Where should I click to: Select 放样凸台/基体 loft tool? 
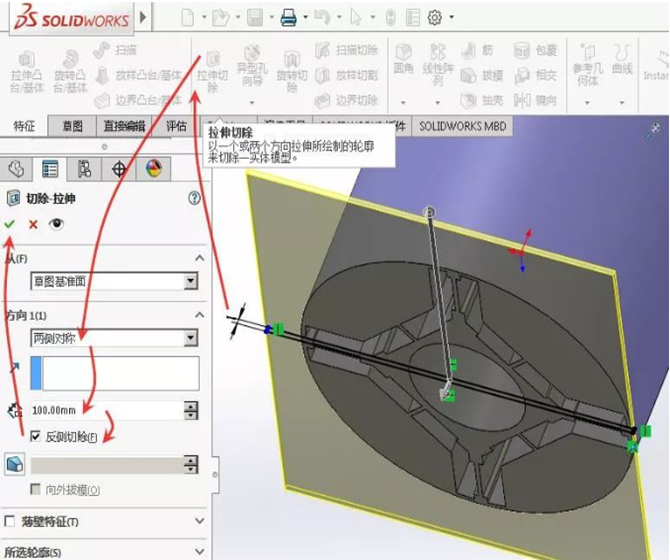coord(138,76)
